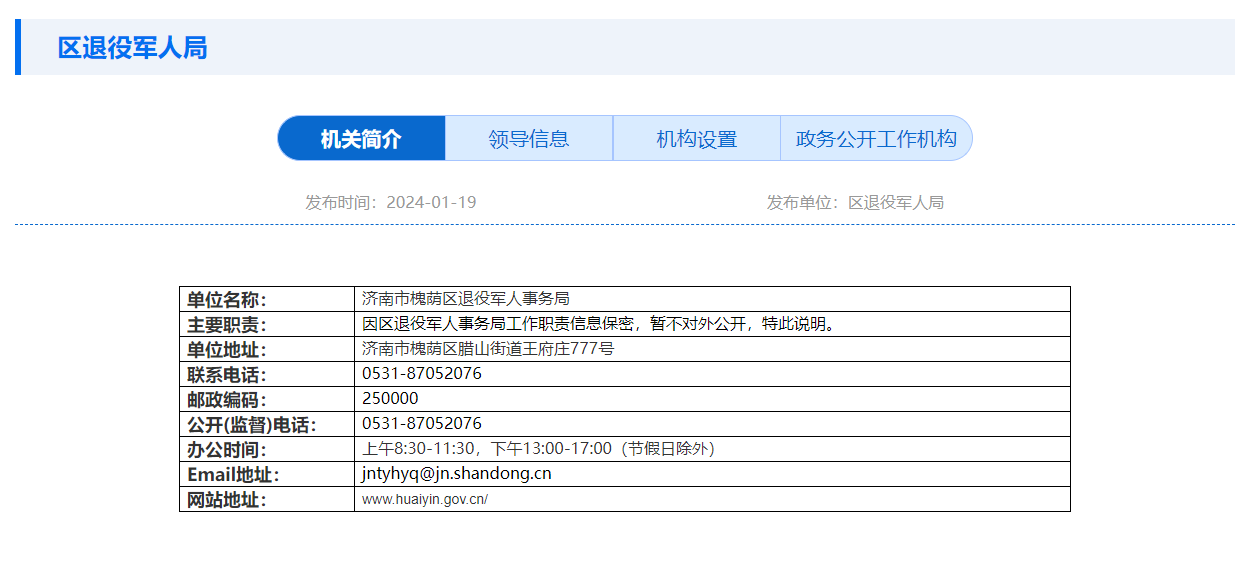This screenshot has height=564, width=1246.
Task: Click the 办公时间 label cell
Action: (x=267, y=449)
